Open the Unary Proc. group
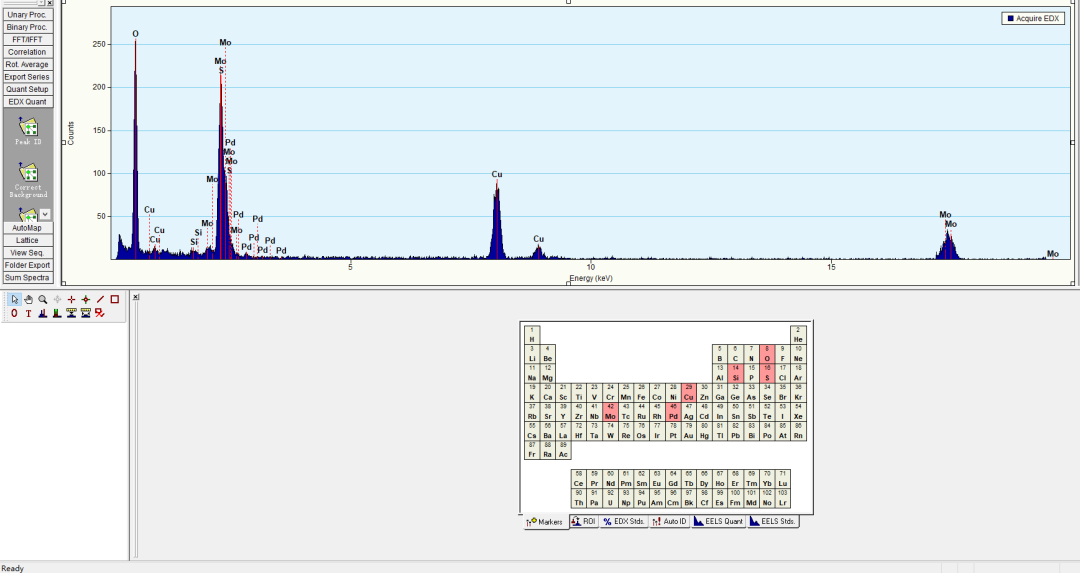Image resolution: width=1080 pixels, height=573 pixels. (x=28, y=14)
